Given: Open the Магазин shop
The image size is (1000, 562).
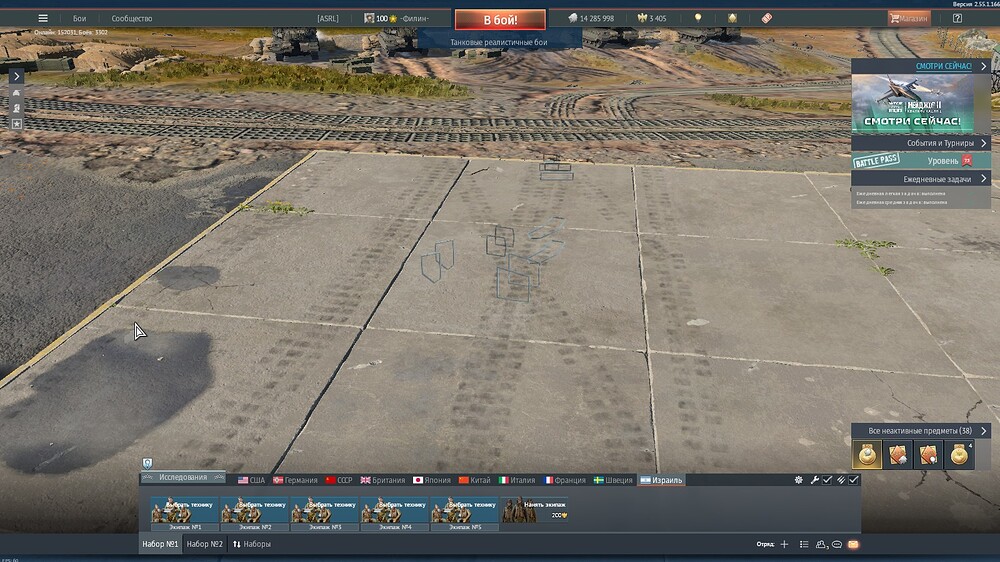Looking at the screenshot, I should 909,18.
